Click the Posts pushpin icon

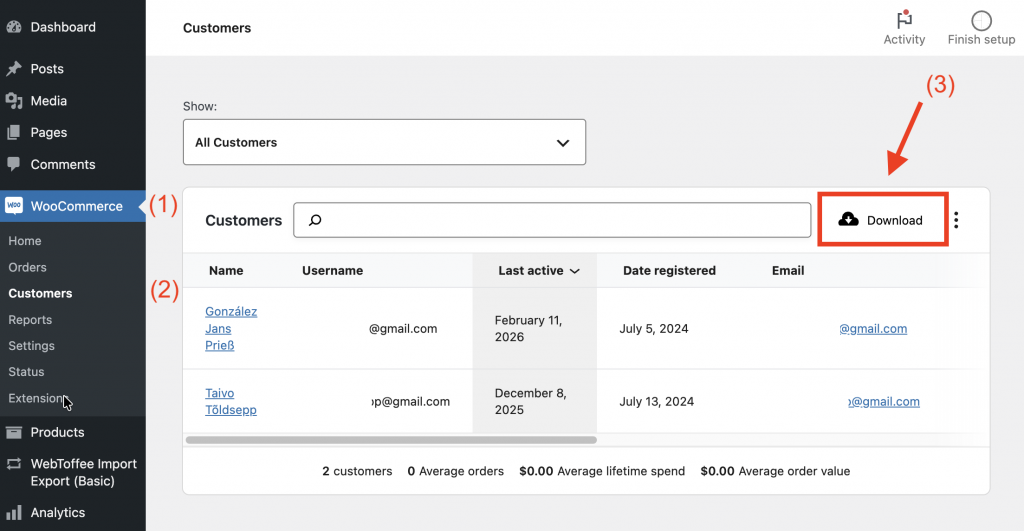click(14, 69)
